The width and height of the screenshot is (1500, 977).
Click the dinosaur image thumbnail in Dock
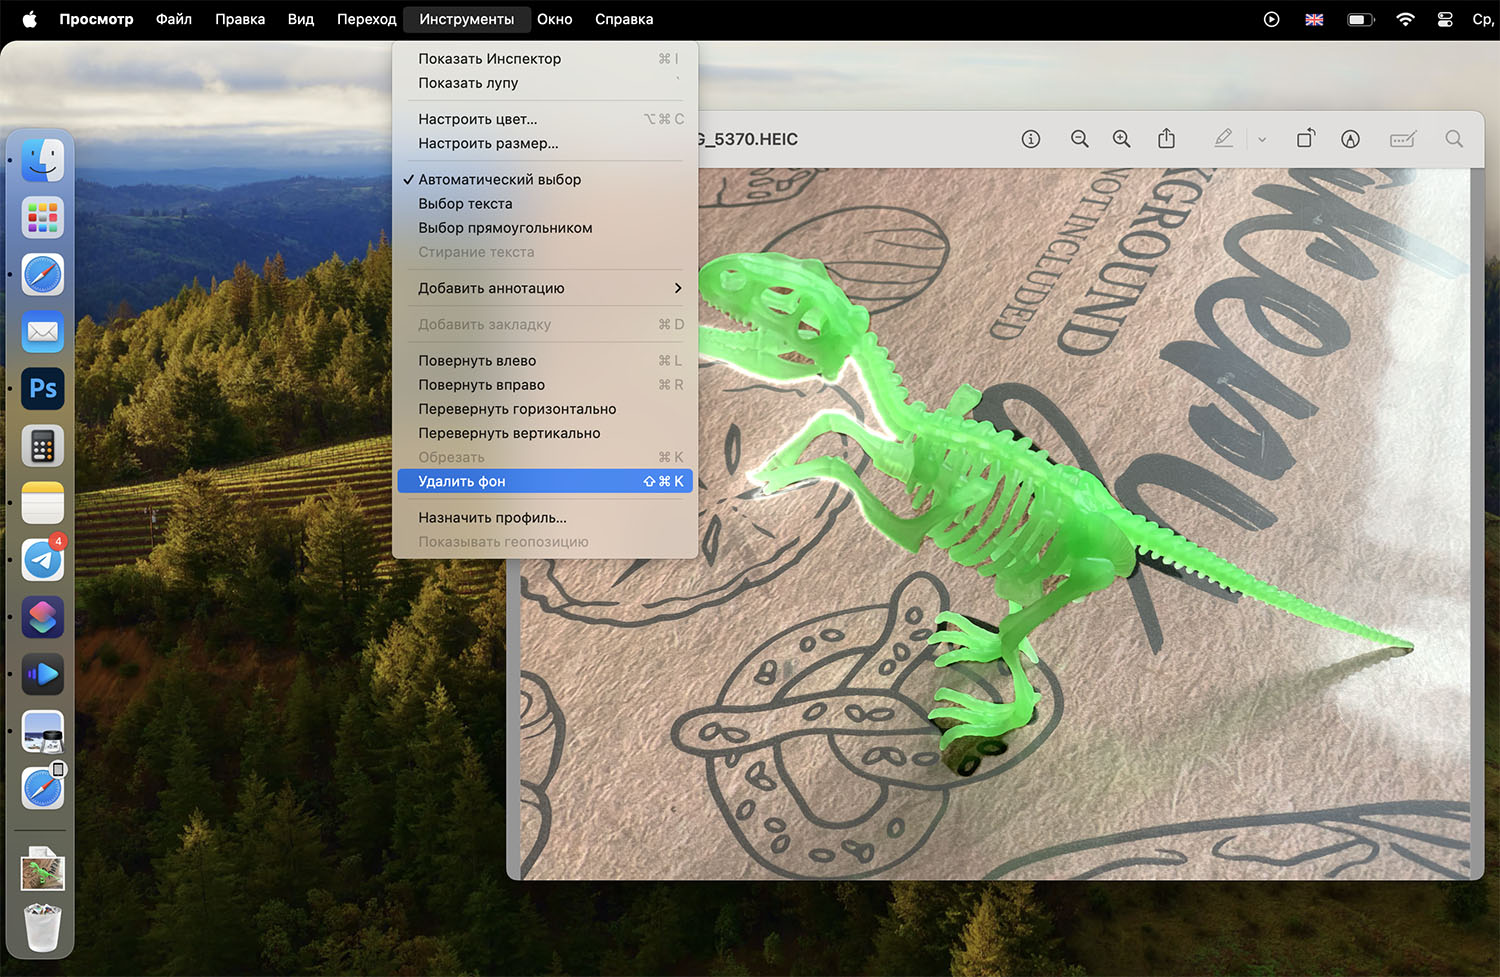click(x=43, y=869)
